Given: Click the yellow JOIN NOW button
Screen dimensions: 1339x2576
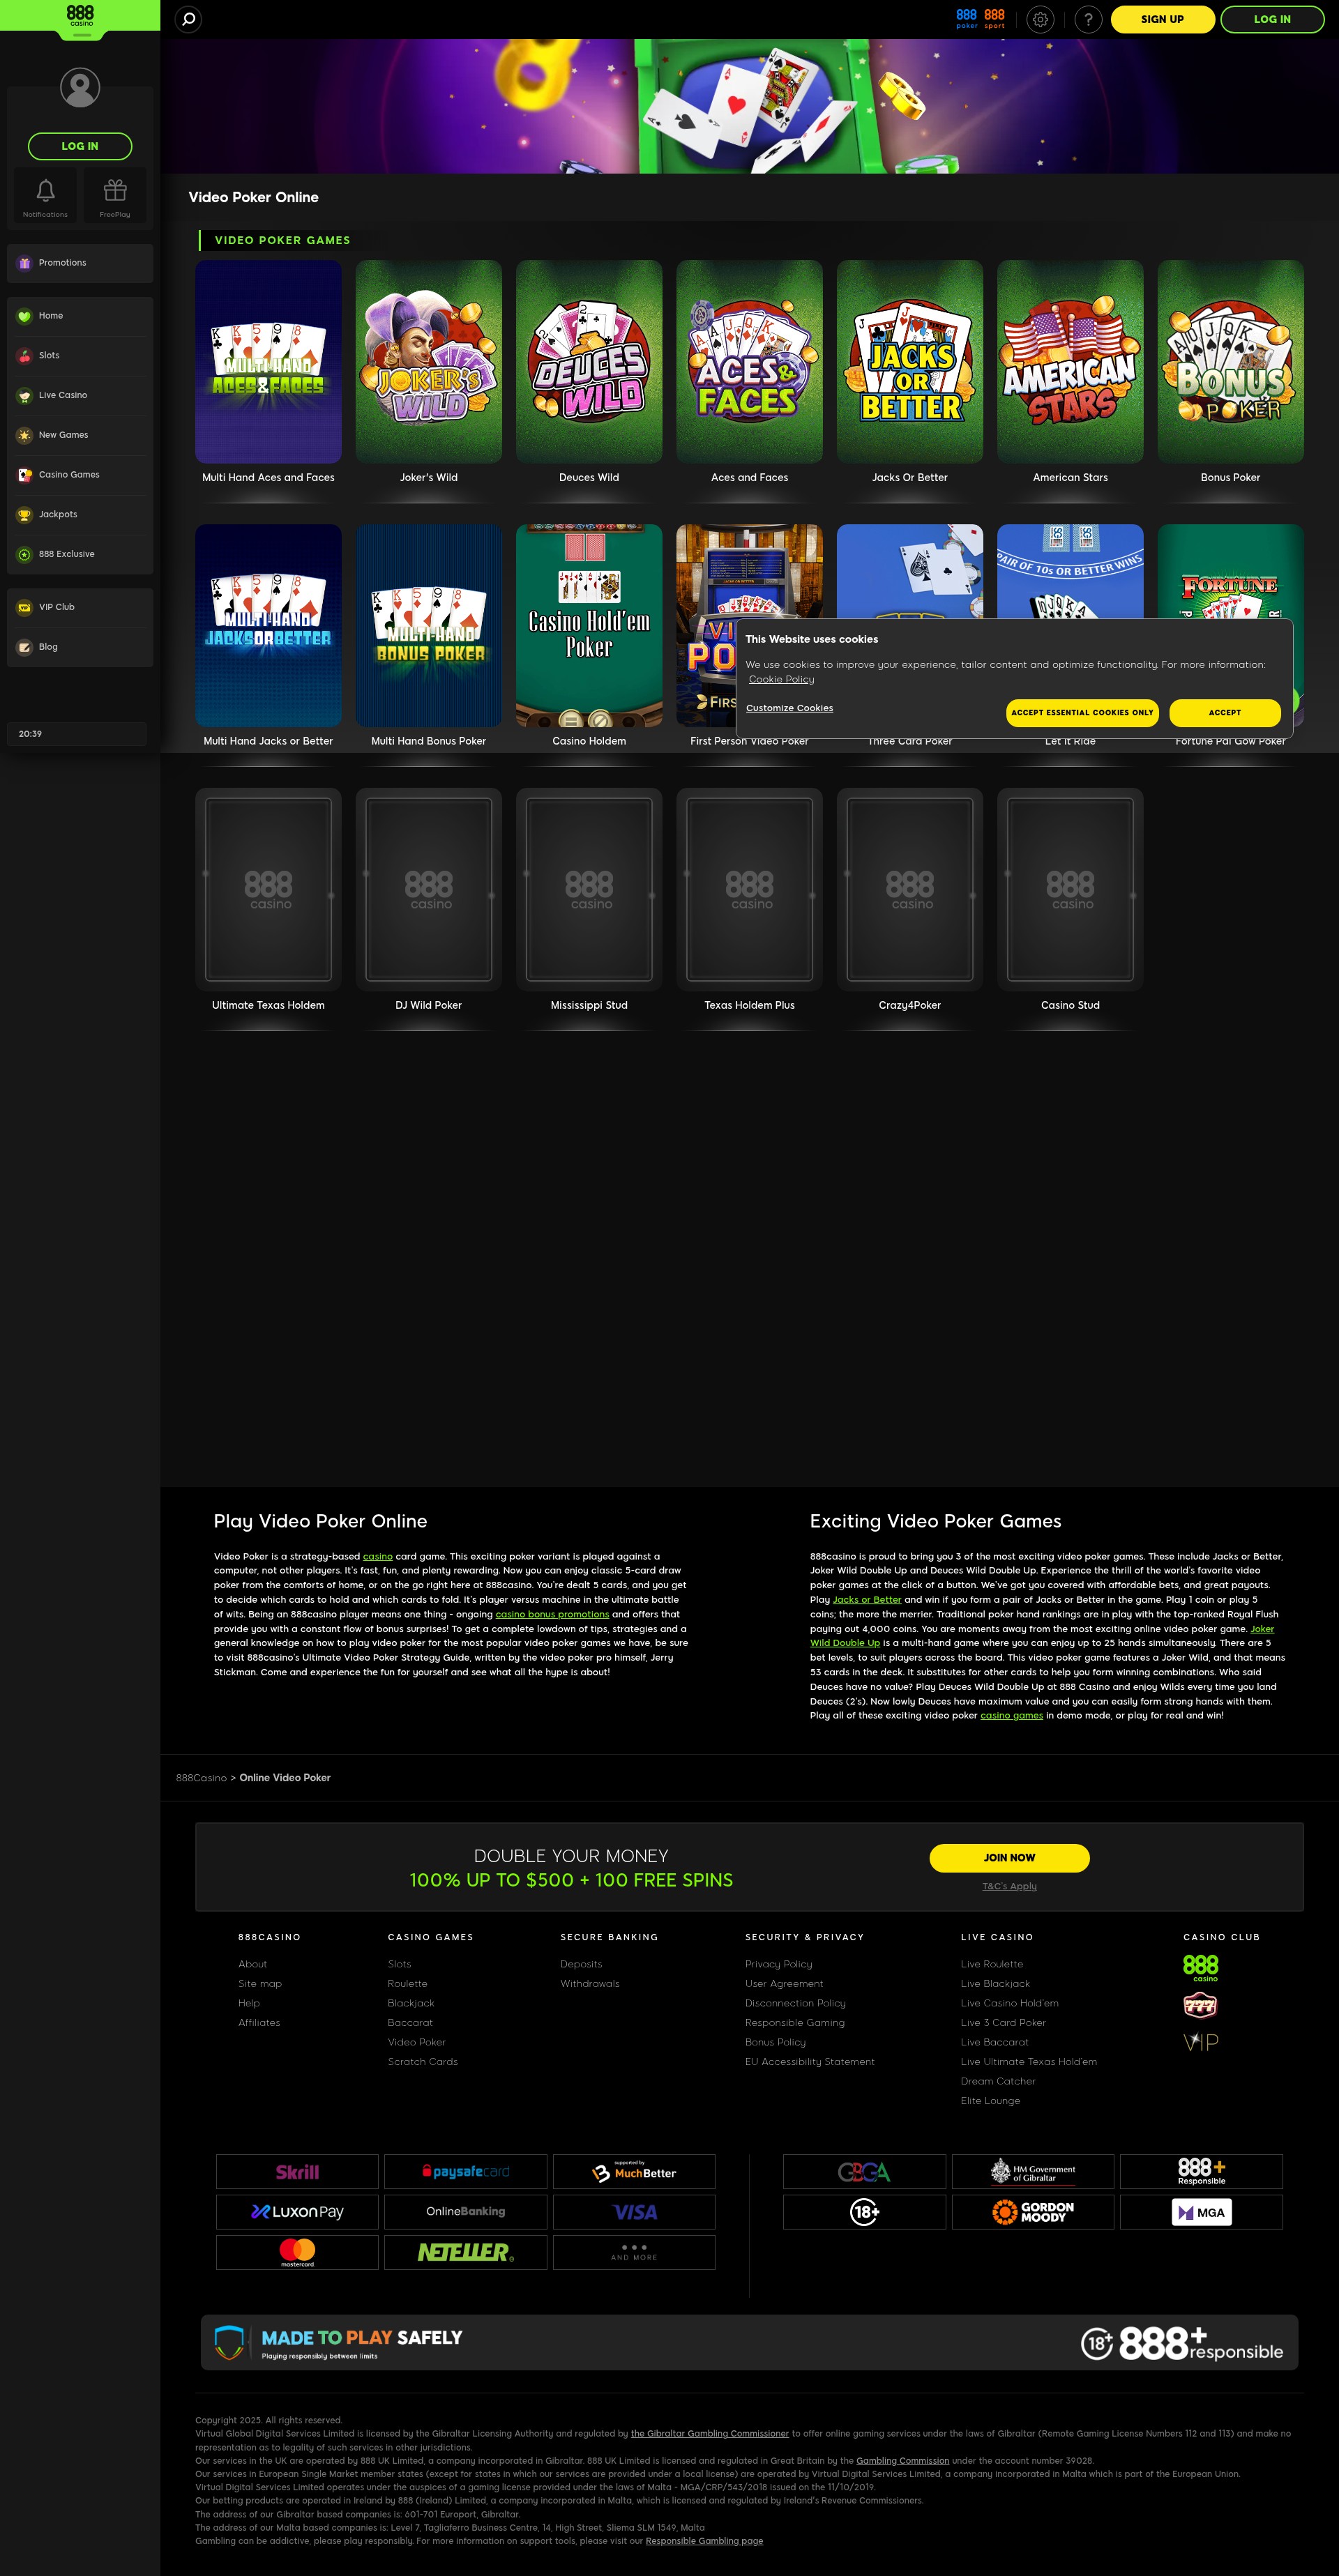Looking at the screenshot, I should tap(1009, 1858).
